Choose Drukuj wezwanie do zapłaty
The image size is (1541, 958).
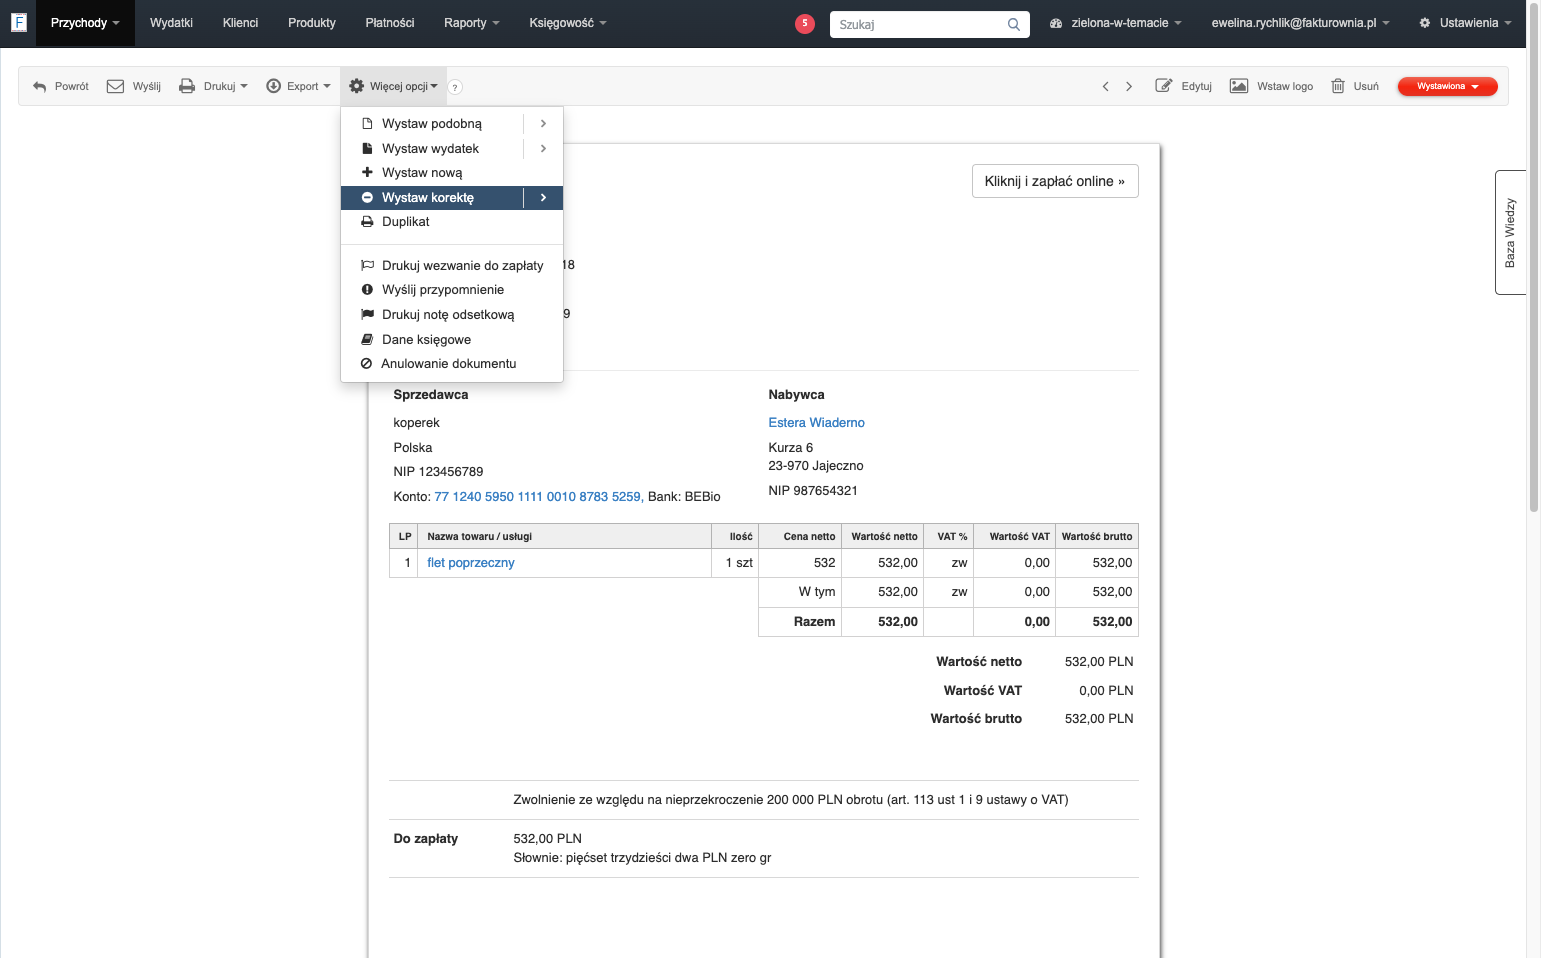(x=452, y=266)
